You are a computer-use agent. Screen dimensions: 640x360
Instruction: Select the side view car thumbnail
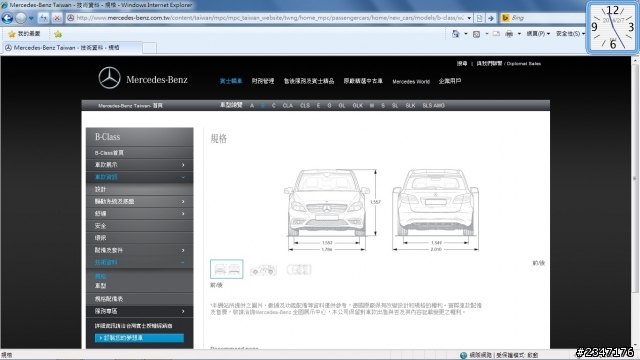coord(263,270)
